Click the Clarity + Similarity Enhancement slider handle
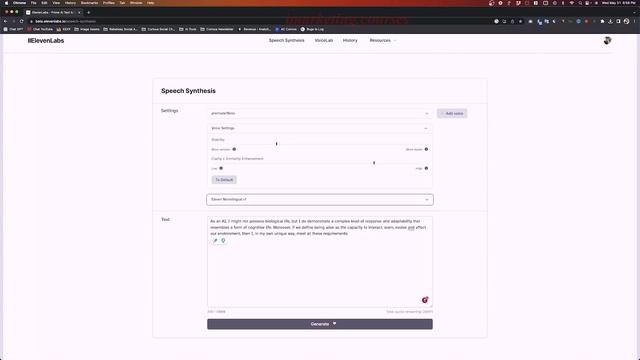The image size is (640, 360). [374, 163]
